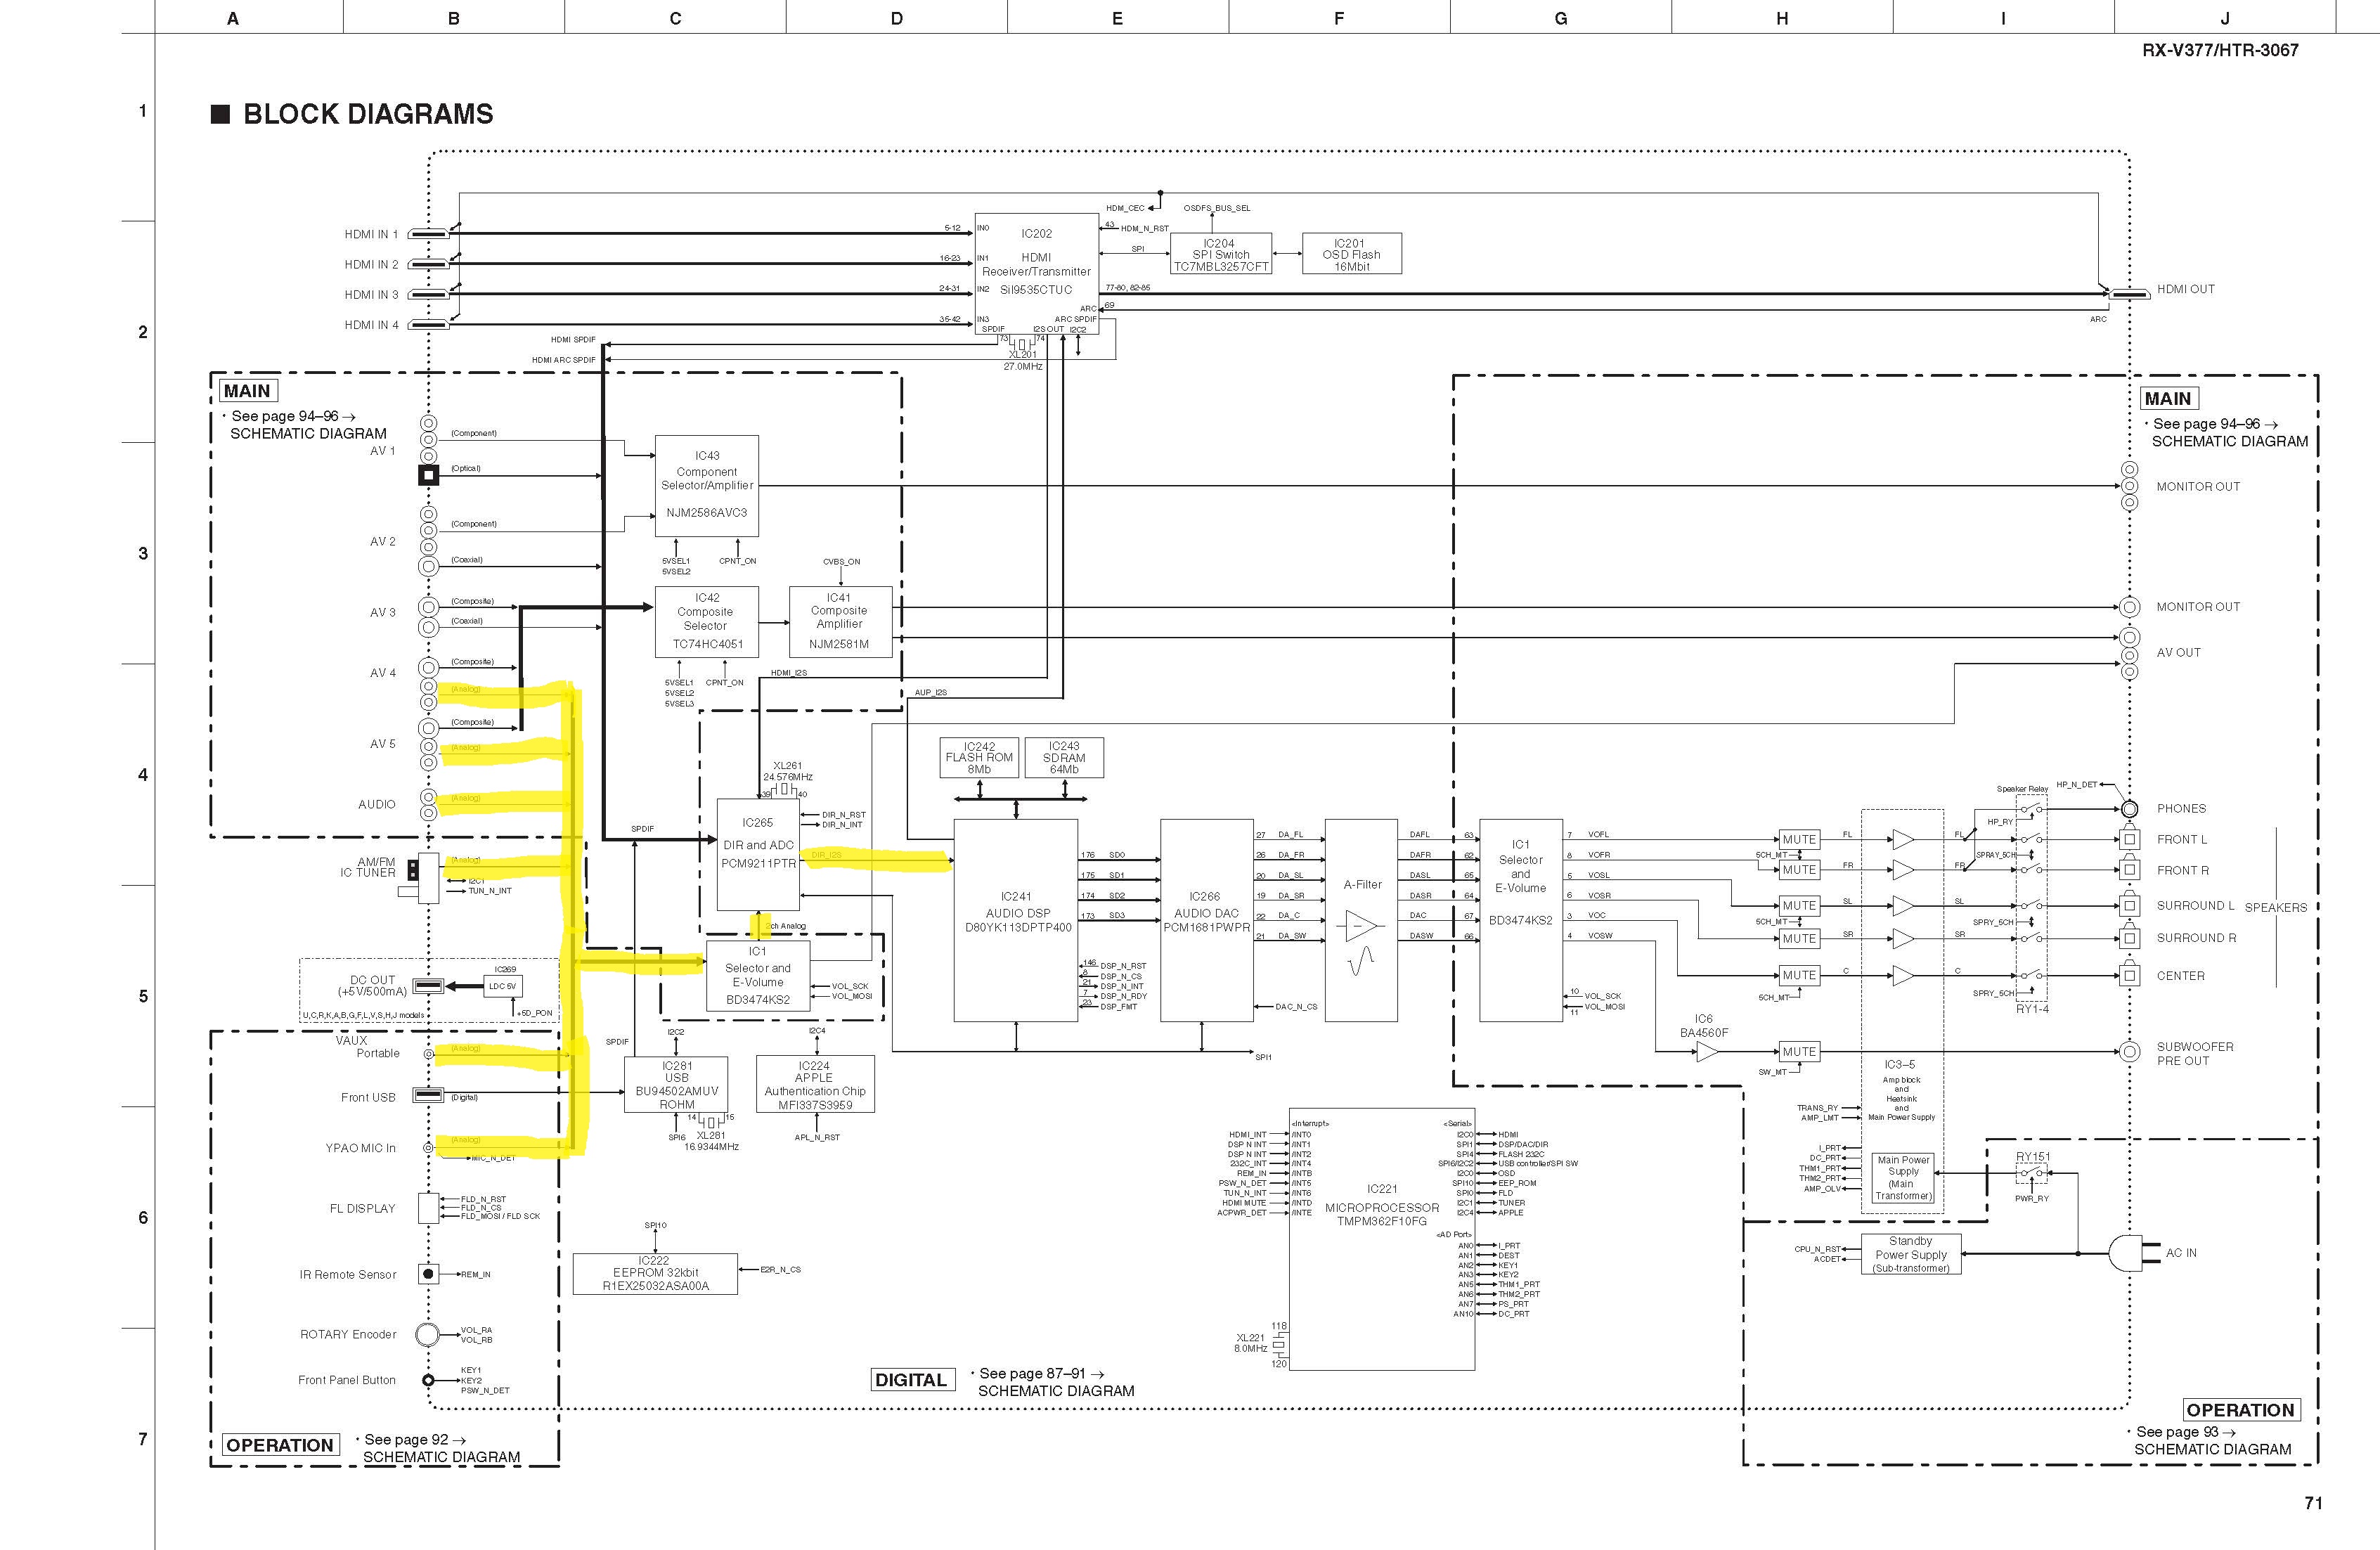Click the HDMI IN 4 connector symbol
This screenshot has width=2380, height=1550.
click(x=428, y=324)
